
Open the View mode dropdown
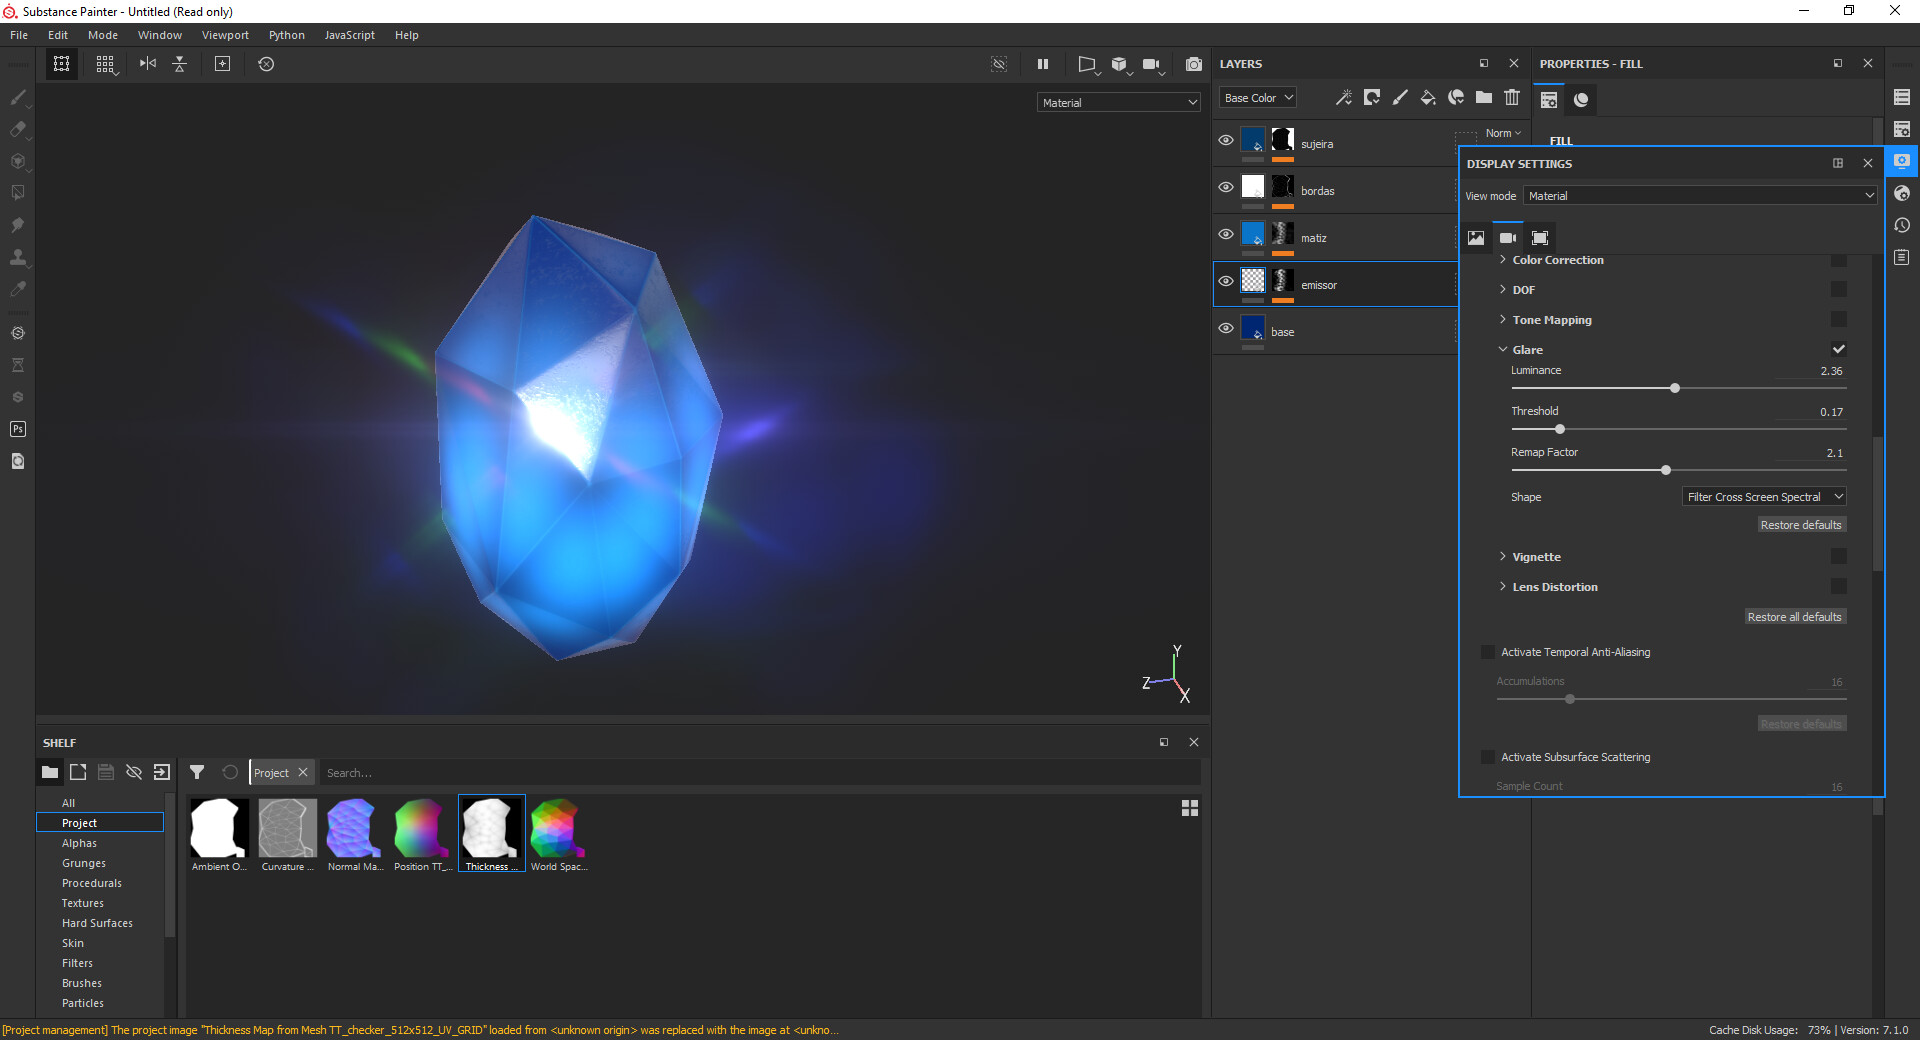[1700, 196]
